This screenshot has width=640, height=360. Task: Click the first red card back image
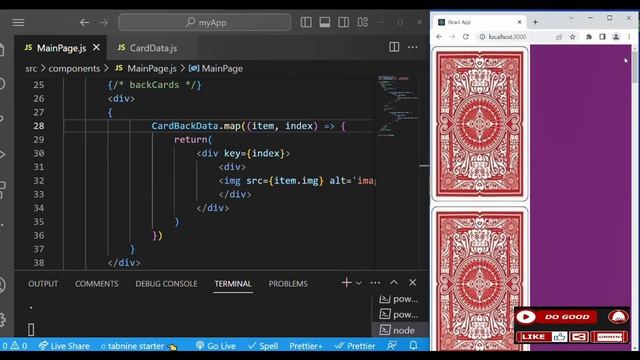480,124
